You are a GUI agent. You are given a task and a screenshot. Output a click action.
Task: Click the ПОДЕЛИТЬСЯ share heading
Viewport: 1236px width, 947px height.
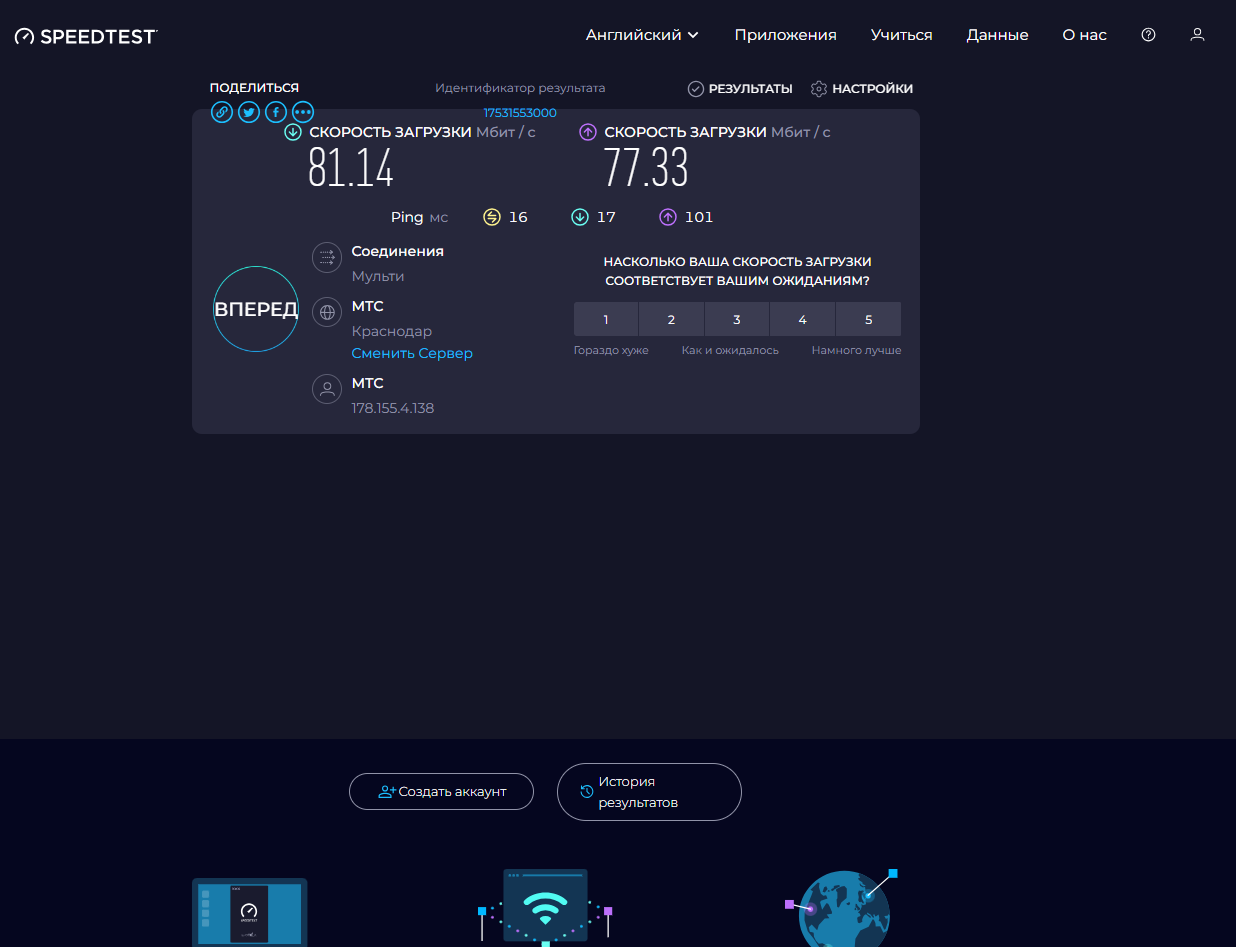point(254,88)
